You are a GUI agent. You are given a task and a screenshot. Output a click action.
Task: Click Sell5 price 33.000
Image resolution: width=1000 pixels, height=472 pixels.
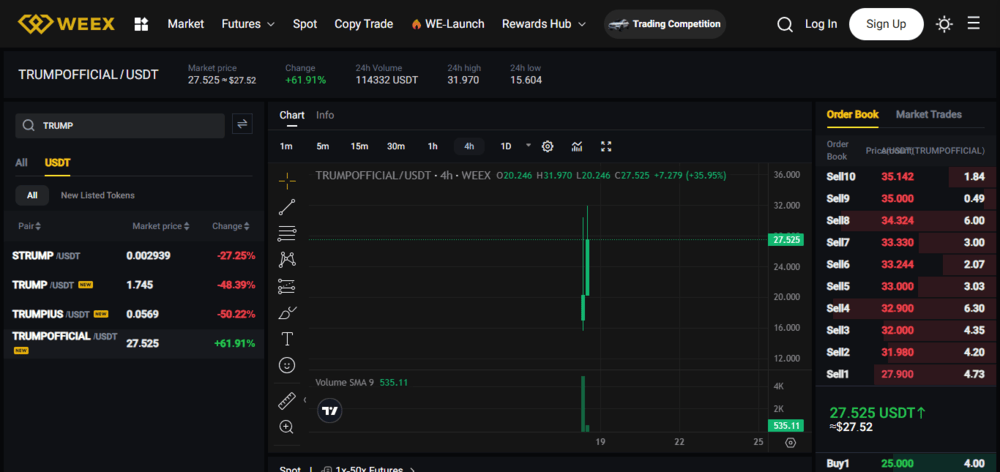coord(897,286)
